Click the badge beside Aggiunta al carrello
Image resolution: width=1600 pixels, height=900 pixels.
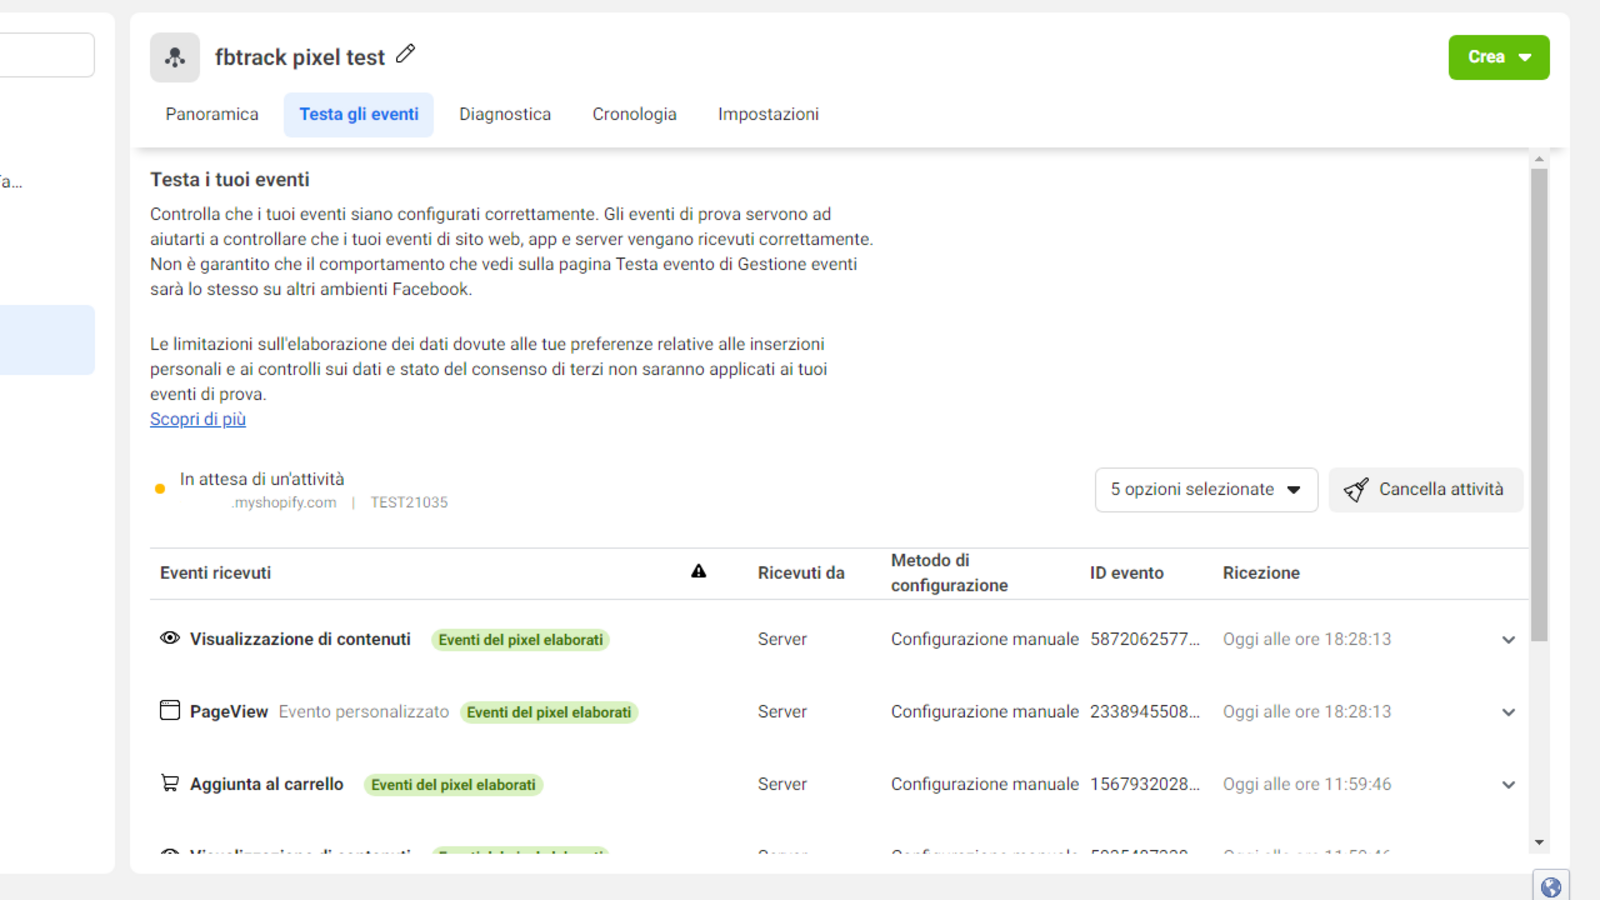click(x=453, y=785)
